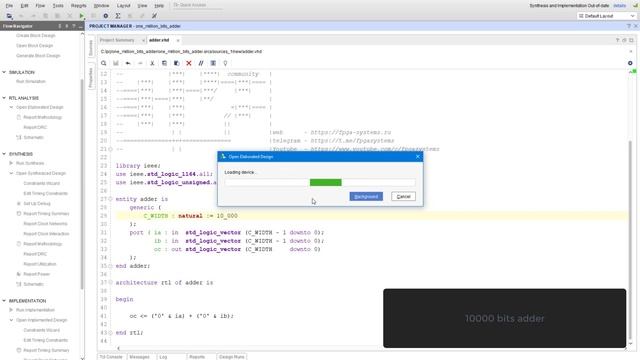The width and height of the screenshot is (640, 360).
Task: Collapse the RTL ANALYSIS section
Action: pyautogui.click(x=4, y=98)
